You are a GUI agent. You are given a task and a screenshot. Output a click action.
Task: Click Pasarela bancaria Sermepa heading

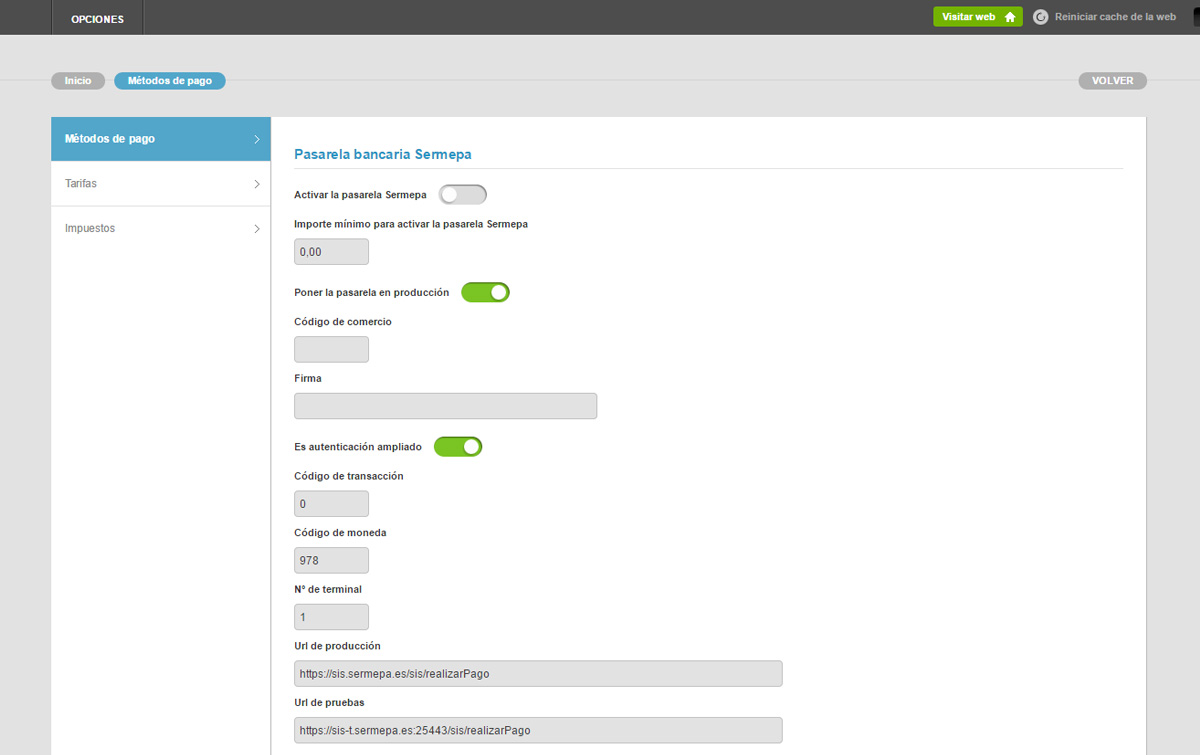[x=382, y=155]
